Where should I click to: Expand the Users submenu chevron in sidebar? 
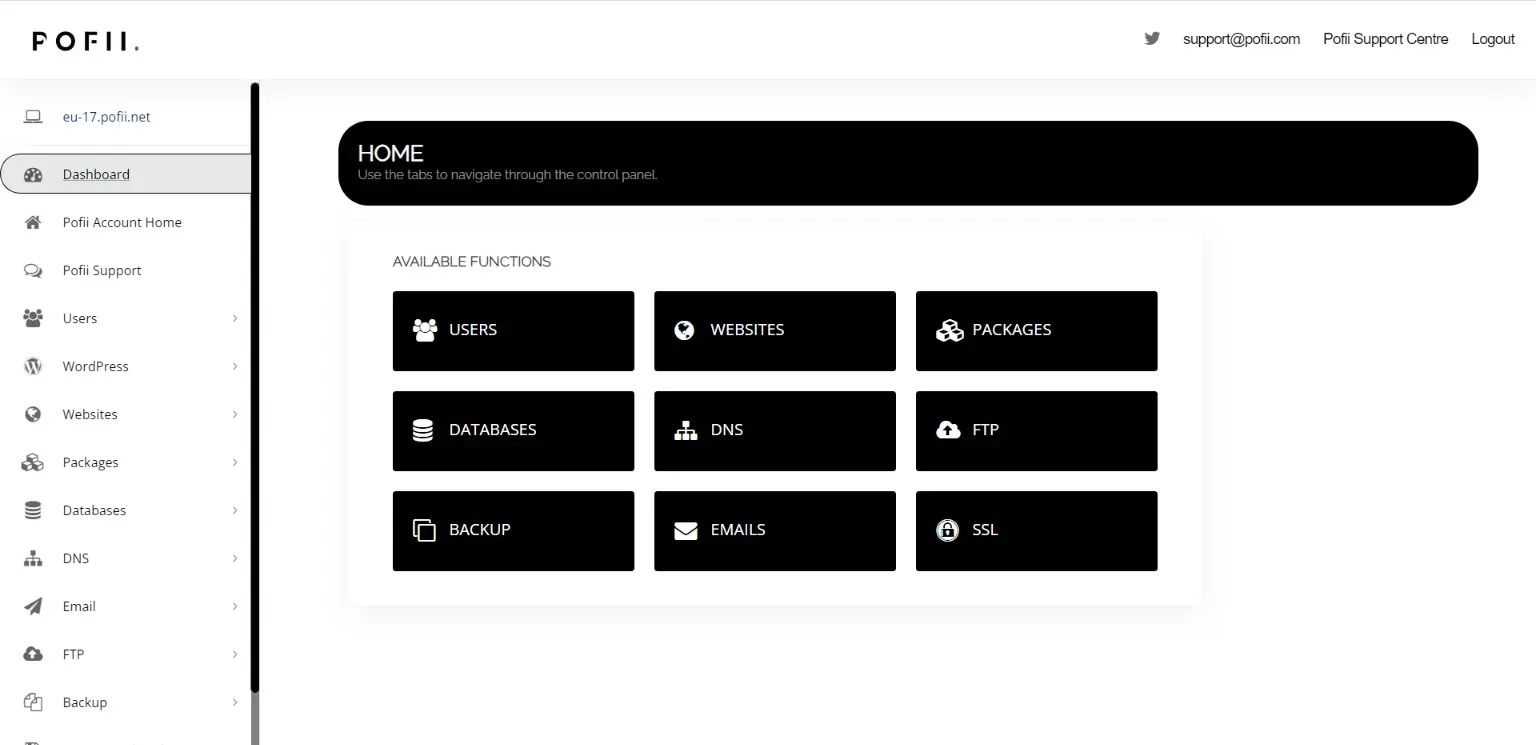(x=235, y=318)
